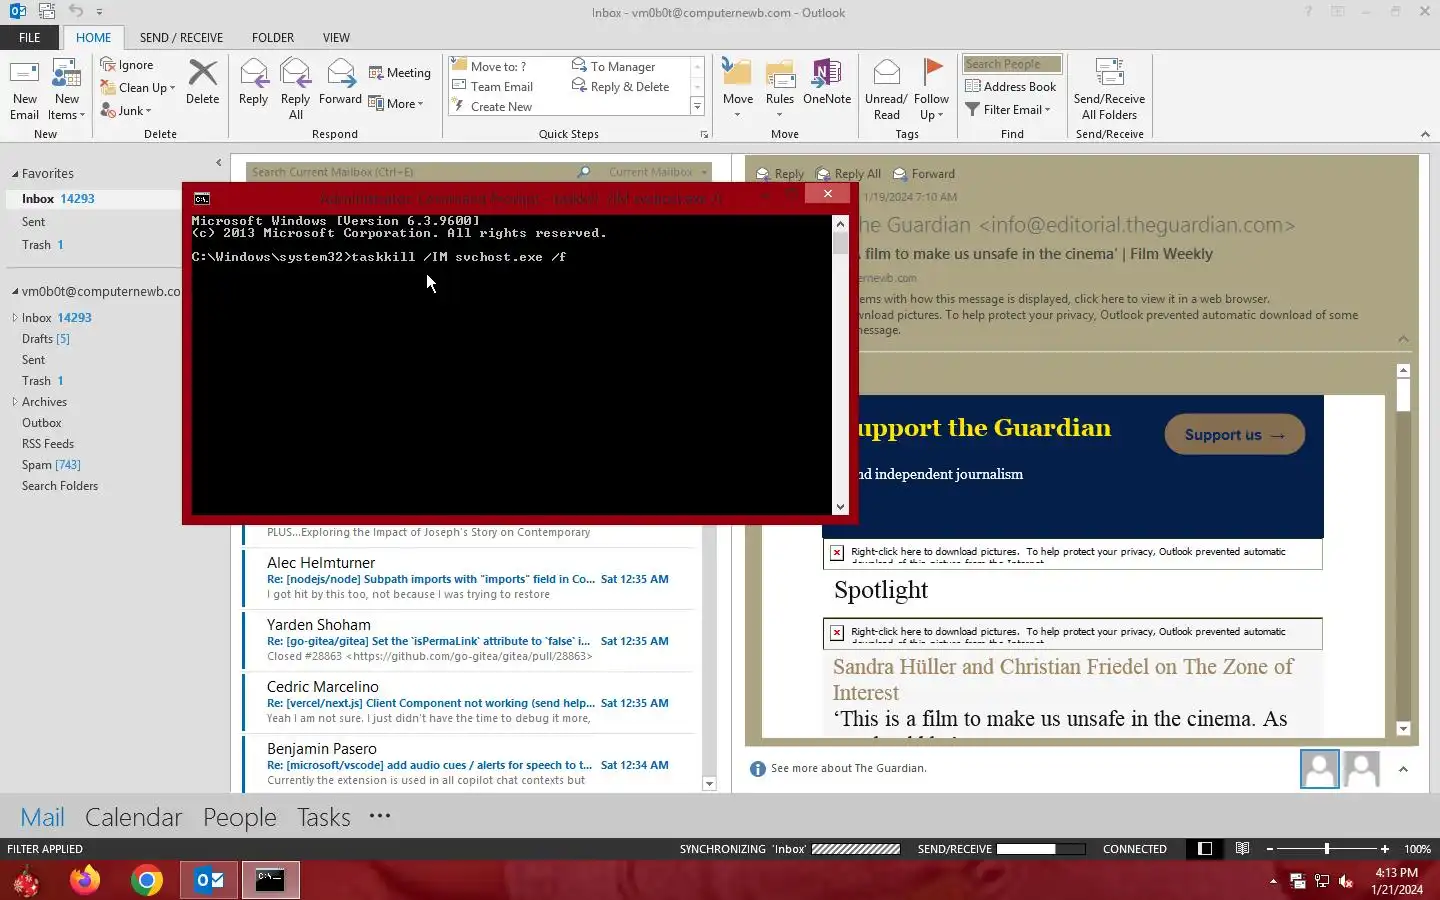Click the Create New quick step
Screen dimensions: 1440x900
[493, 107]
